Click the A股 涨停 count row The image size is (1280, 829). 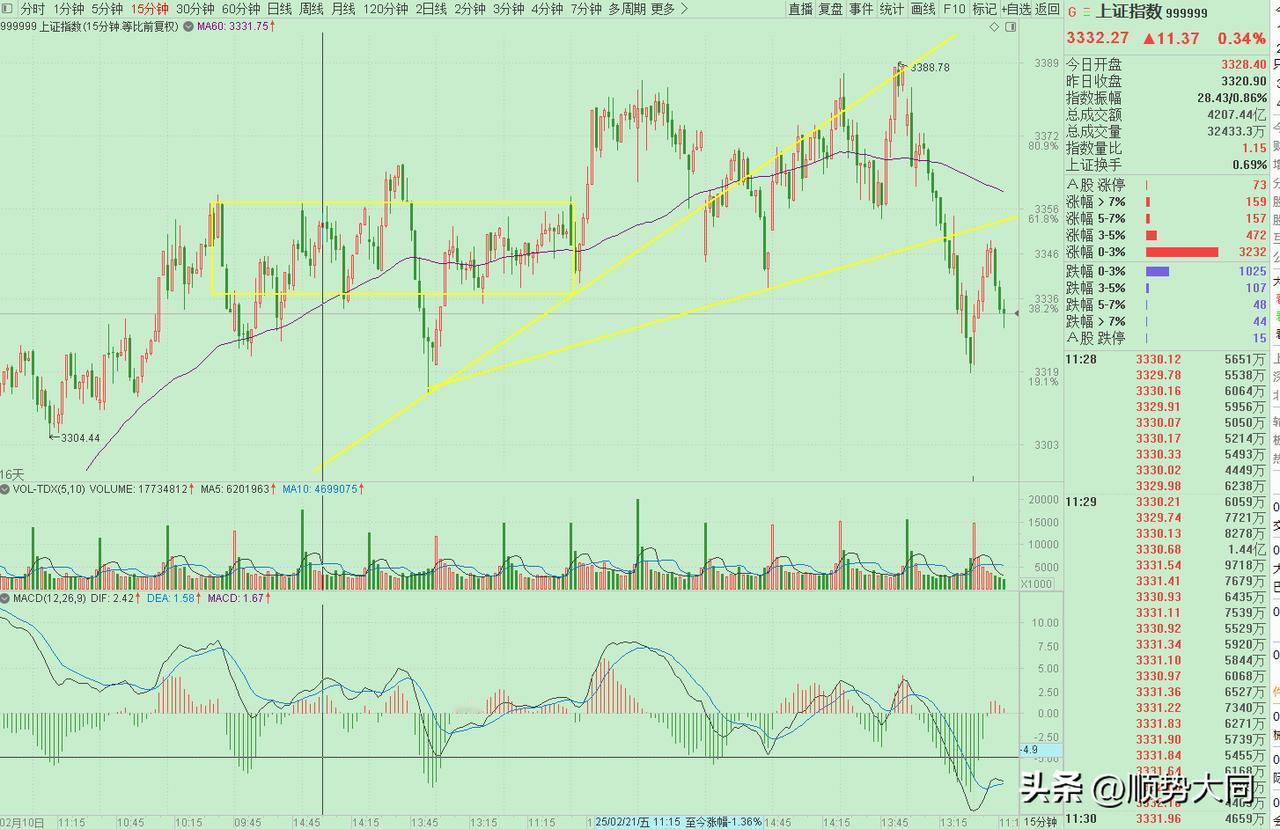pyautogui.click(x=1167, y=185)
